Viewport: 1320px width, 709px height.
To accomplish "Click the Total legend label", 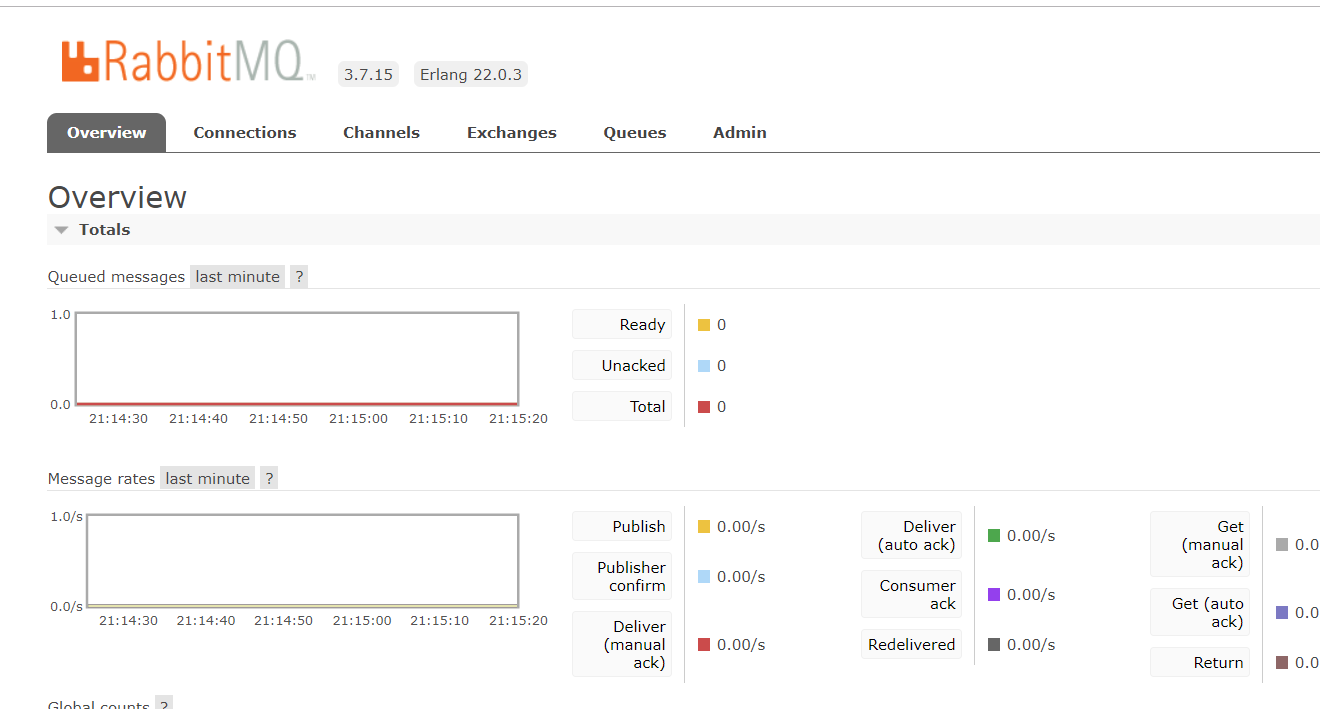I will click(x=622, y=406).
